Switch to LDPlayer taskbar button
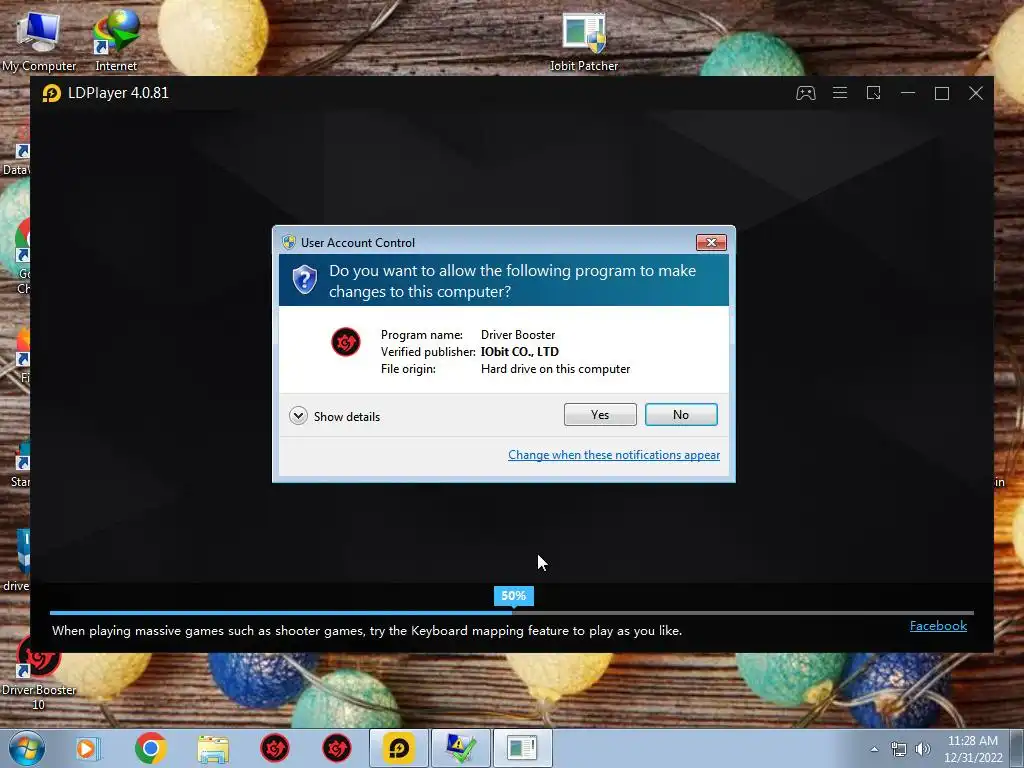This screenshot has width=1024, height=768. coord(399,748)
